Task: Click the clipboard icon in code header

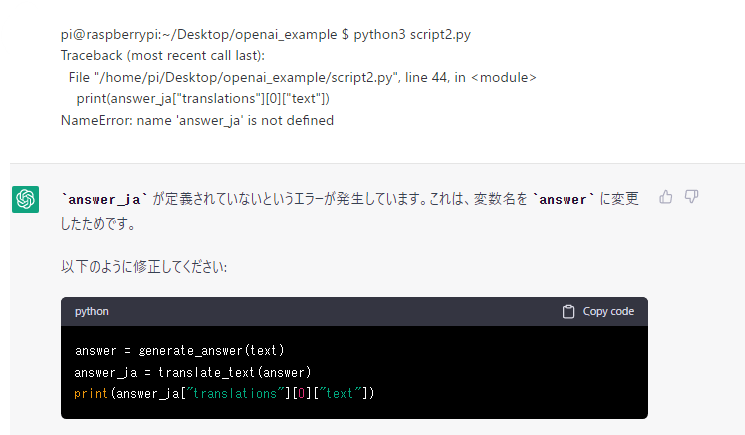Action: [x=568, y=312]
